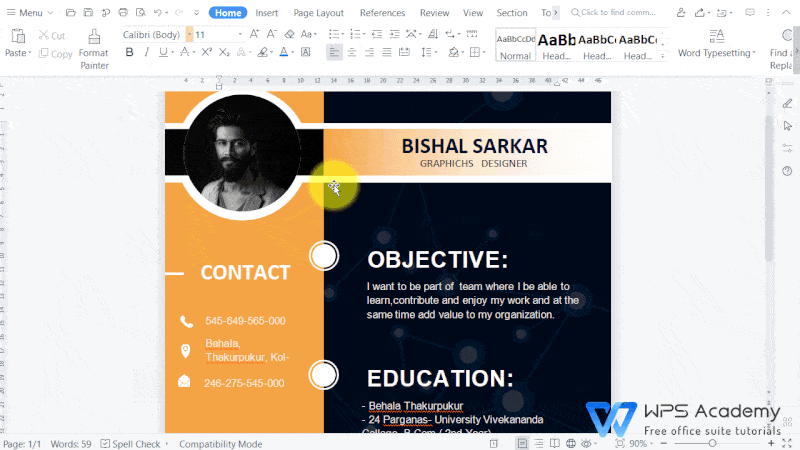Open the Menu button

pos(29,13)
